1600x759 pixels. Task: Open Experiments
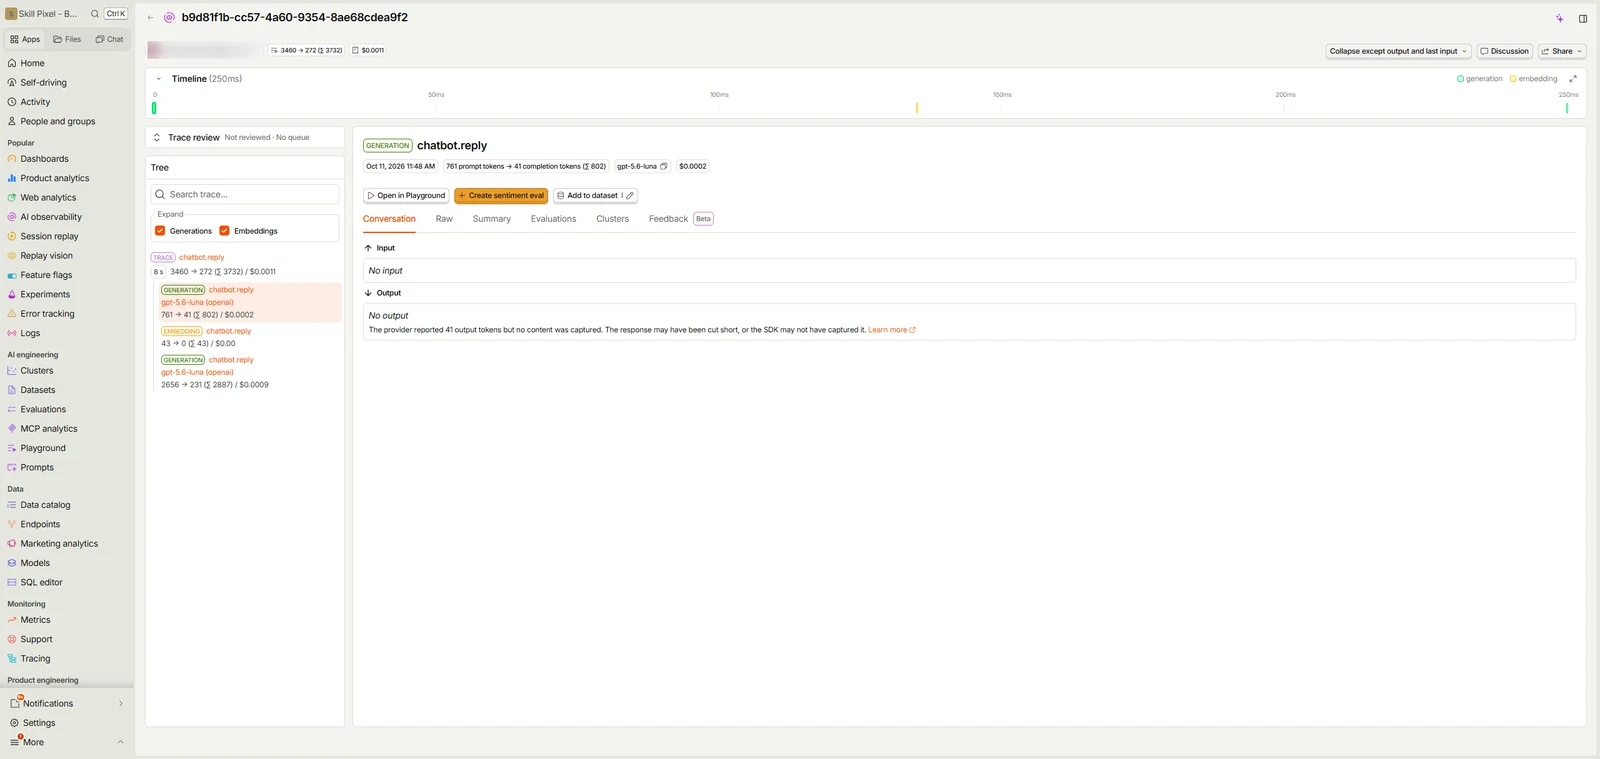45,294
